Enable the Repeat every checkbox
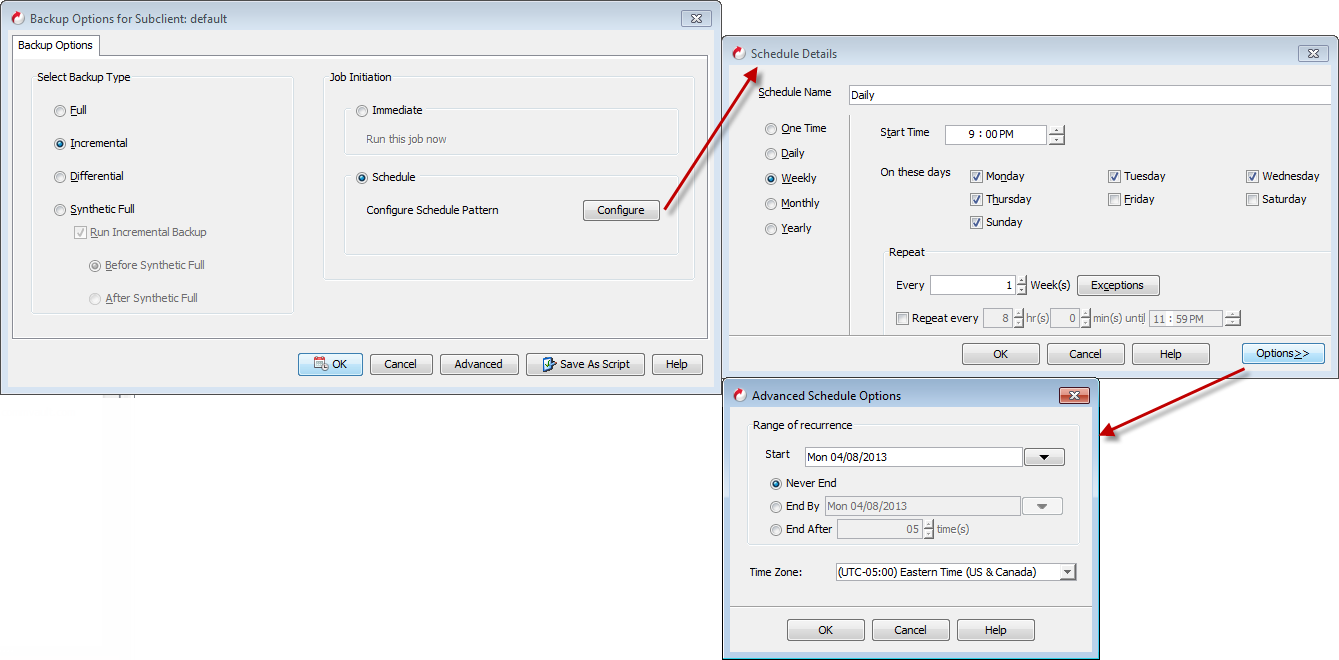Viewport: 1339px width, 660px height. (x=903, y=319)
